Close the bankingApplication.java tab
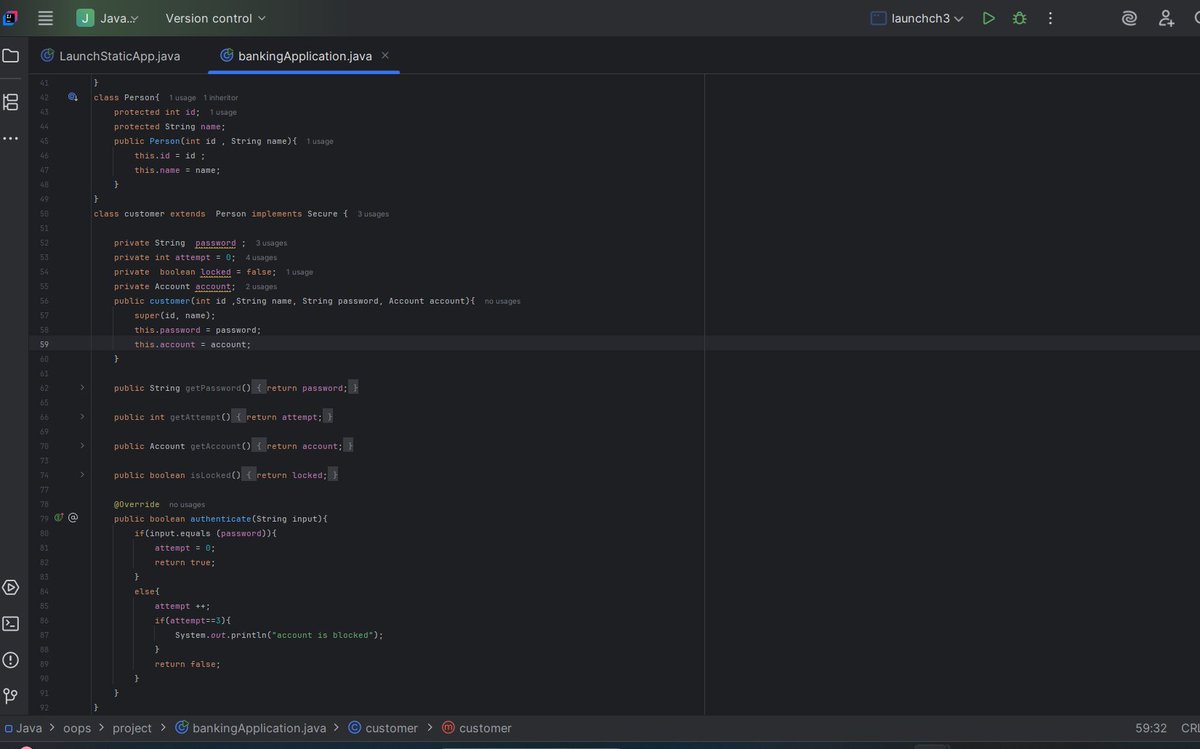The image size is (1200, 749). (x=386, y=56)
